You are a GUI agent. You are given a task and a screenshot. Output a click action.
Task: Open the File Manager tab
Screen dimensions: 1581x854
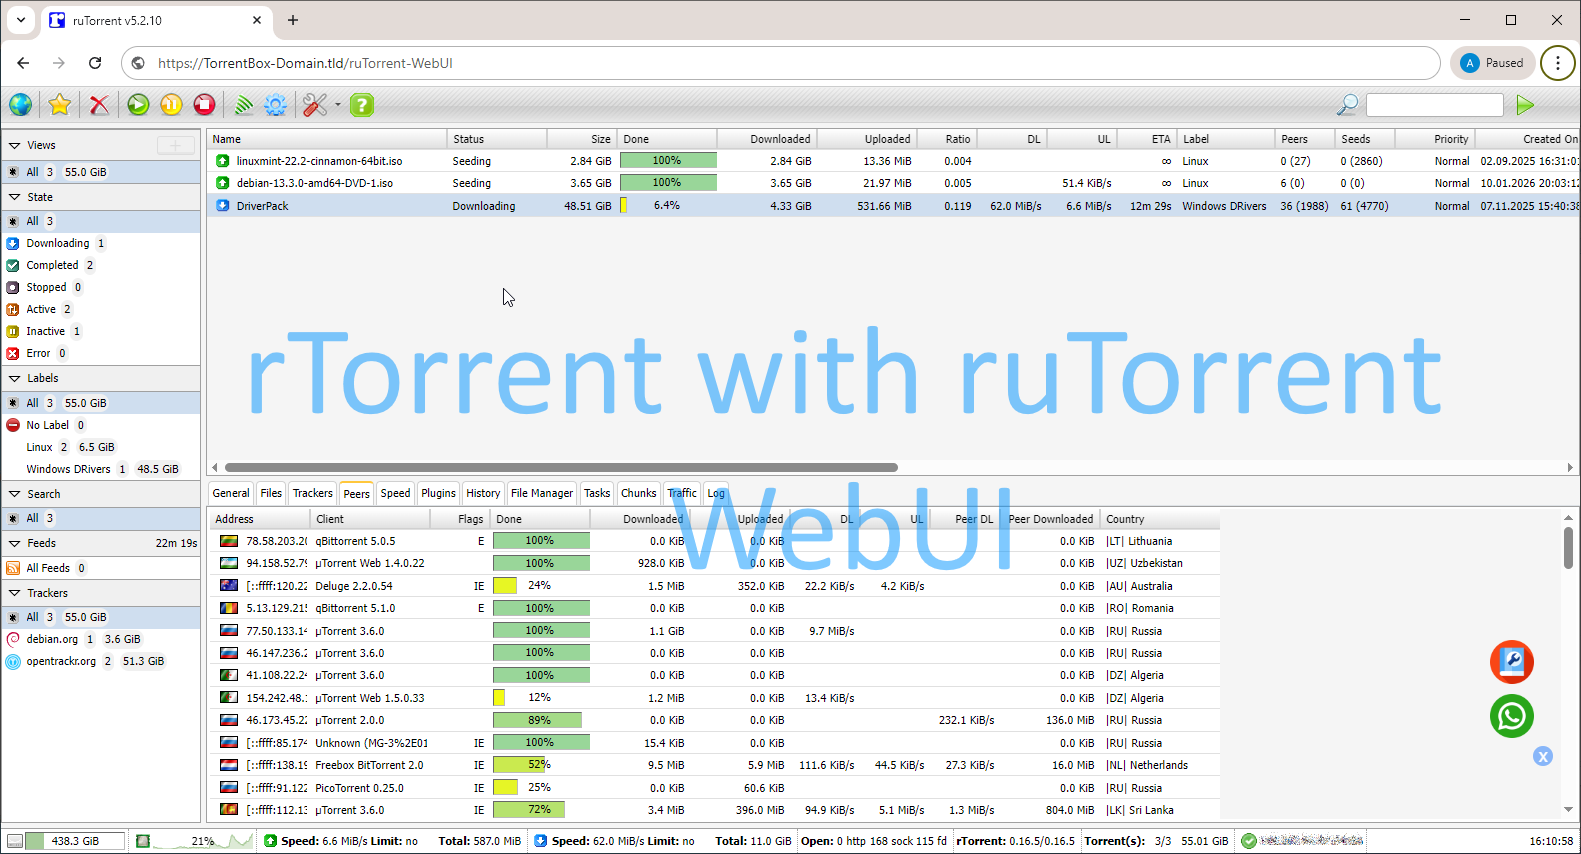pyautogui.click(x=542, y=493)
